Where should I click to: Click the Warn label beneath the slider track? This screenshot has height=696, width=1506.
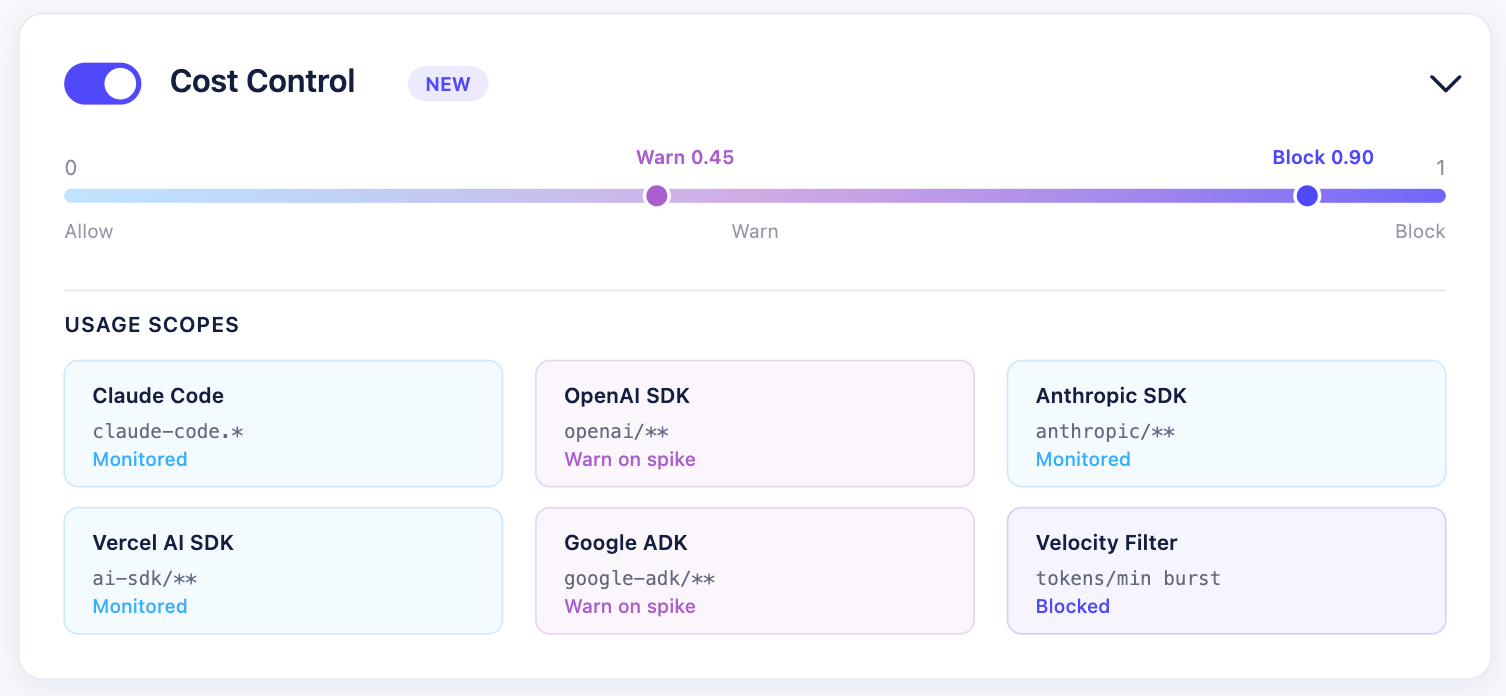click(x=755, y=231)
